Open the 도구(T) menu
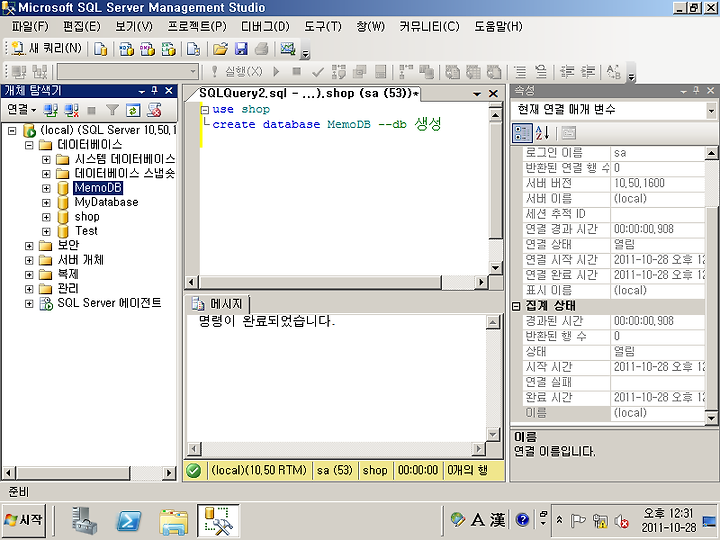 point(323,26)
